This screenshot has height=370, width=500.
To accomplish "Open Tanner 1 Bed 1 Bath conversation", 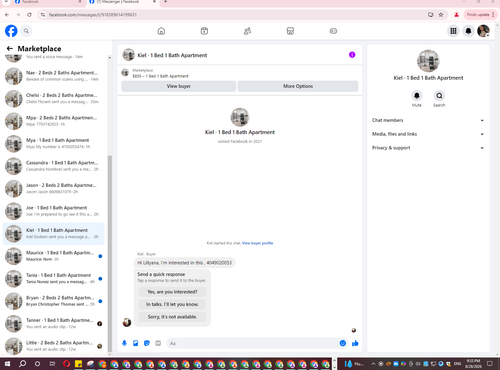I will point(53,324).
